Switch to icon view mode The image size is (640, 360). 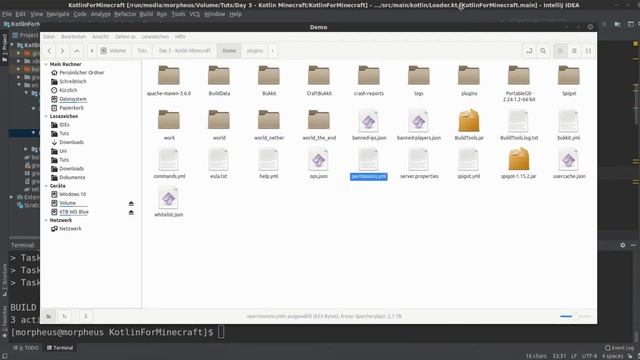pos(560,51)
